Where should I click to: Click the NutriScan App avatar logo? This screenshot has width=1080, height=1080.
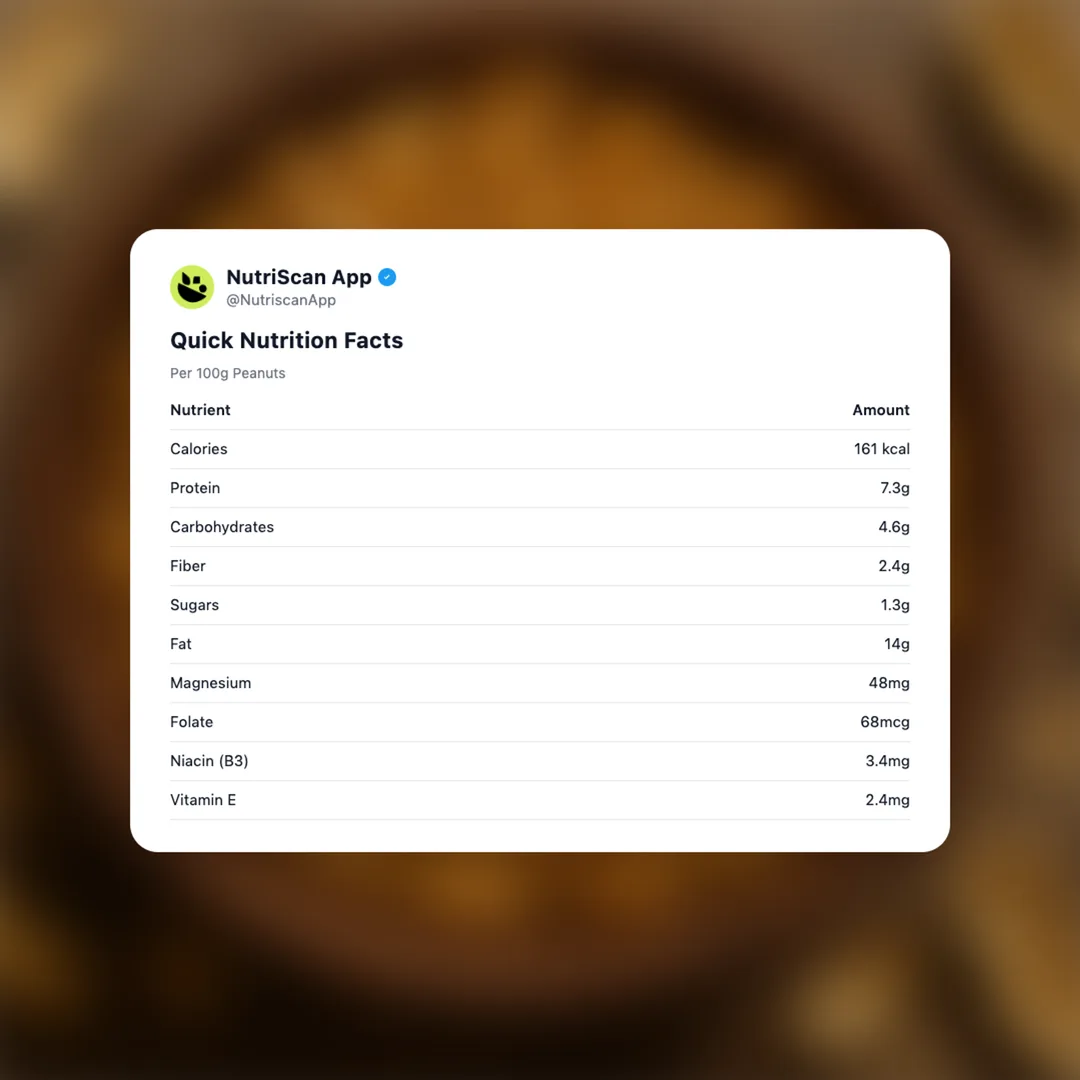tap(192, 287)
